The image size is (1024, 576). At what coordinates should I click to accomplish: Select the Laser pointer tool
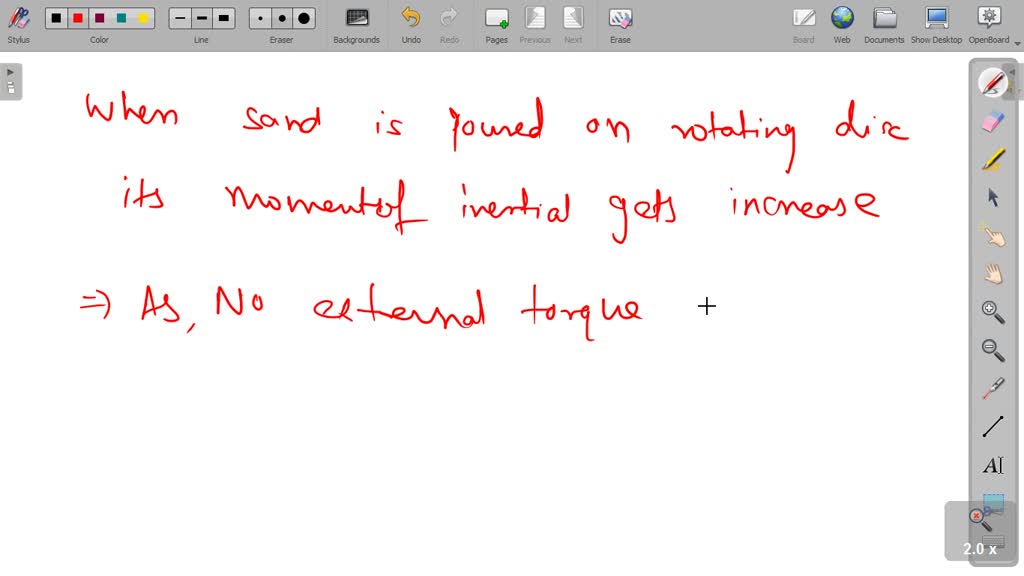pyautogui.click(x=992, y=388)
